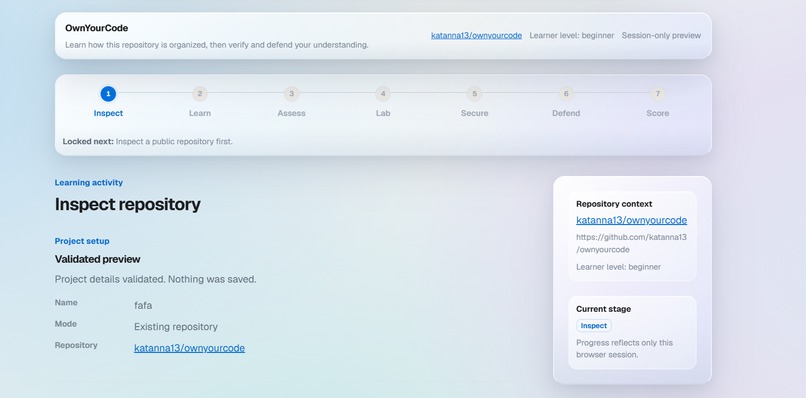Click the Inspect badge under Current stage
Viewport: 806px width, 398px height.
594,325
